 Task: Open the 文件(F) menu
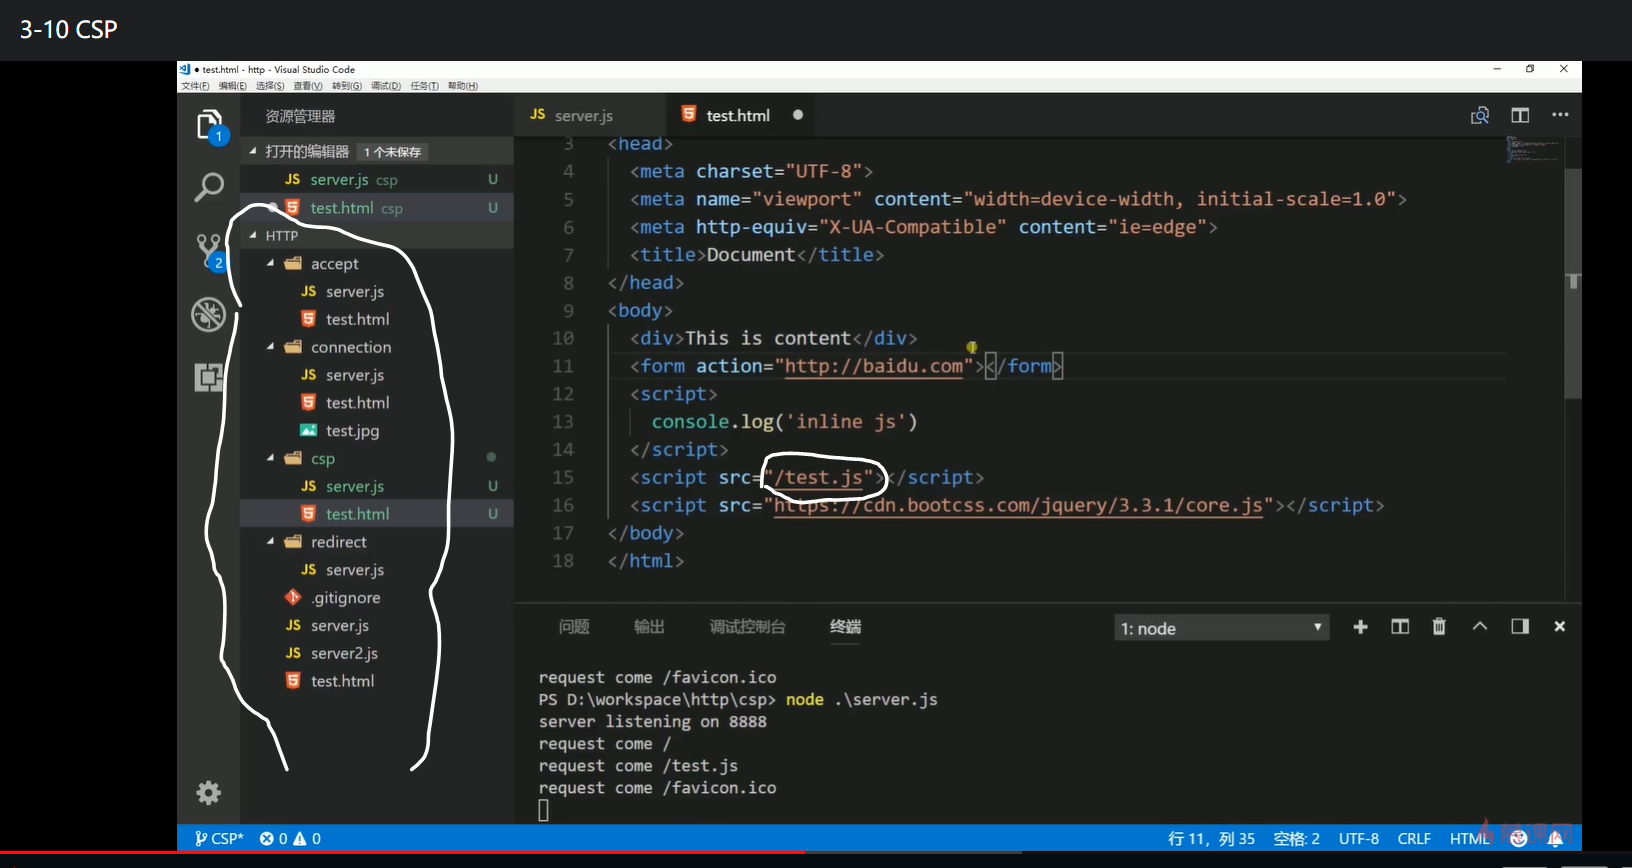point(195,86)
